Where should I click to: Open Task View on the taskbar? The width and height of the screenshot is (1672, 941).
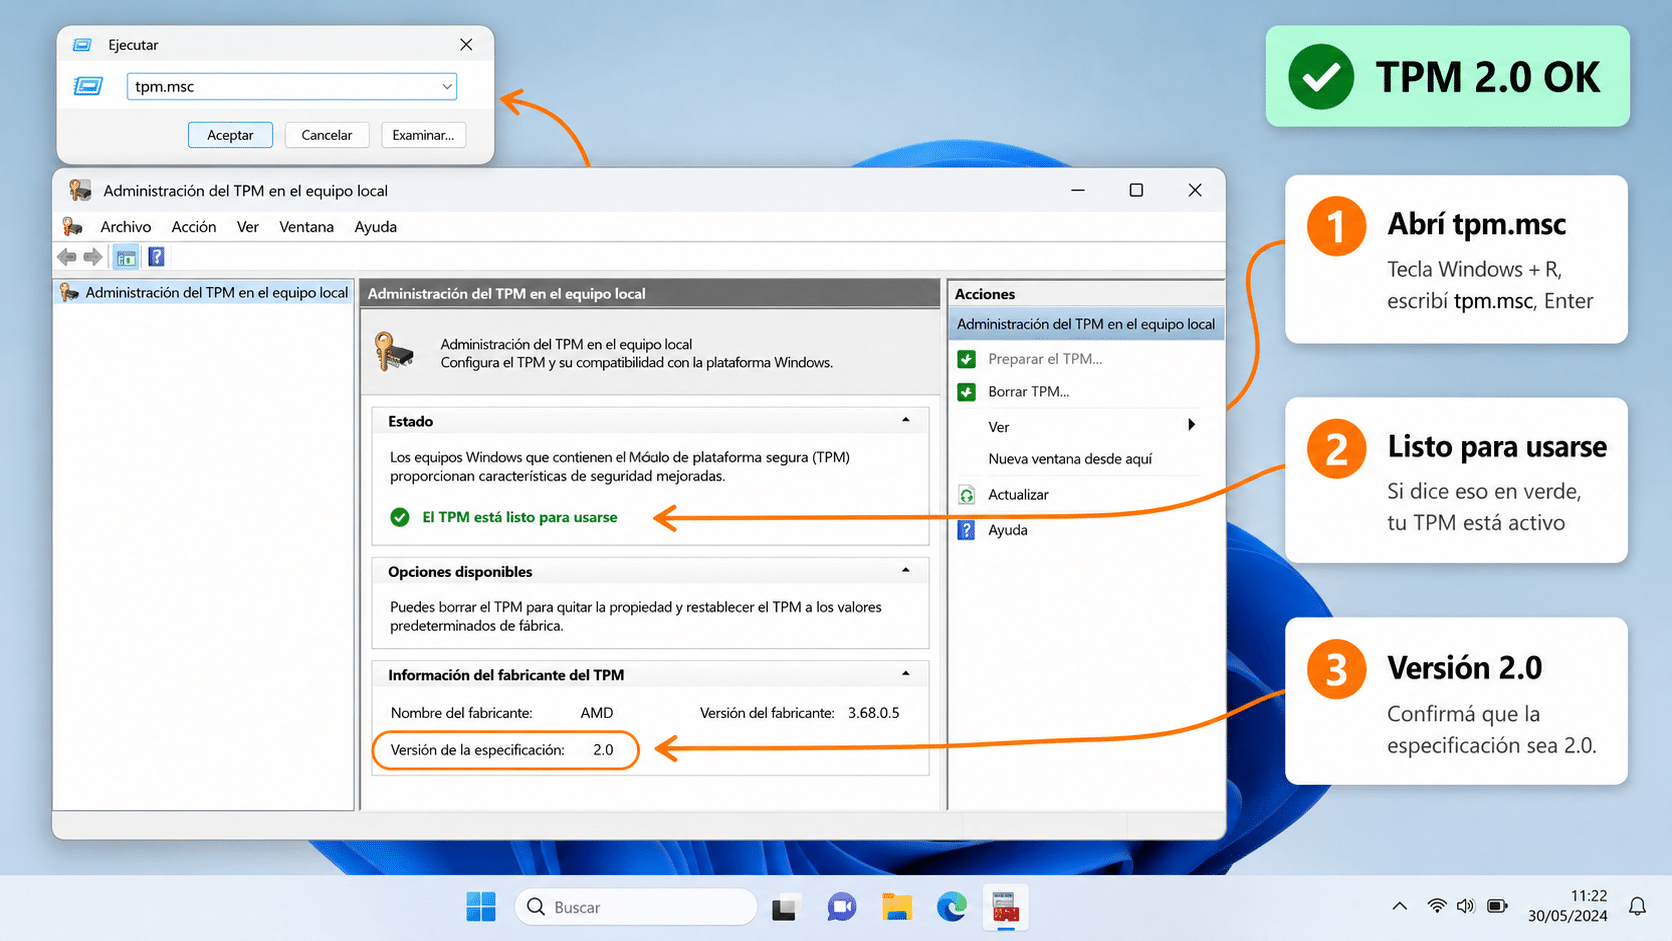pyautogui.click(x=785, y=907)
